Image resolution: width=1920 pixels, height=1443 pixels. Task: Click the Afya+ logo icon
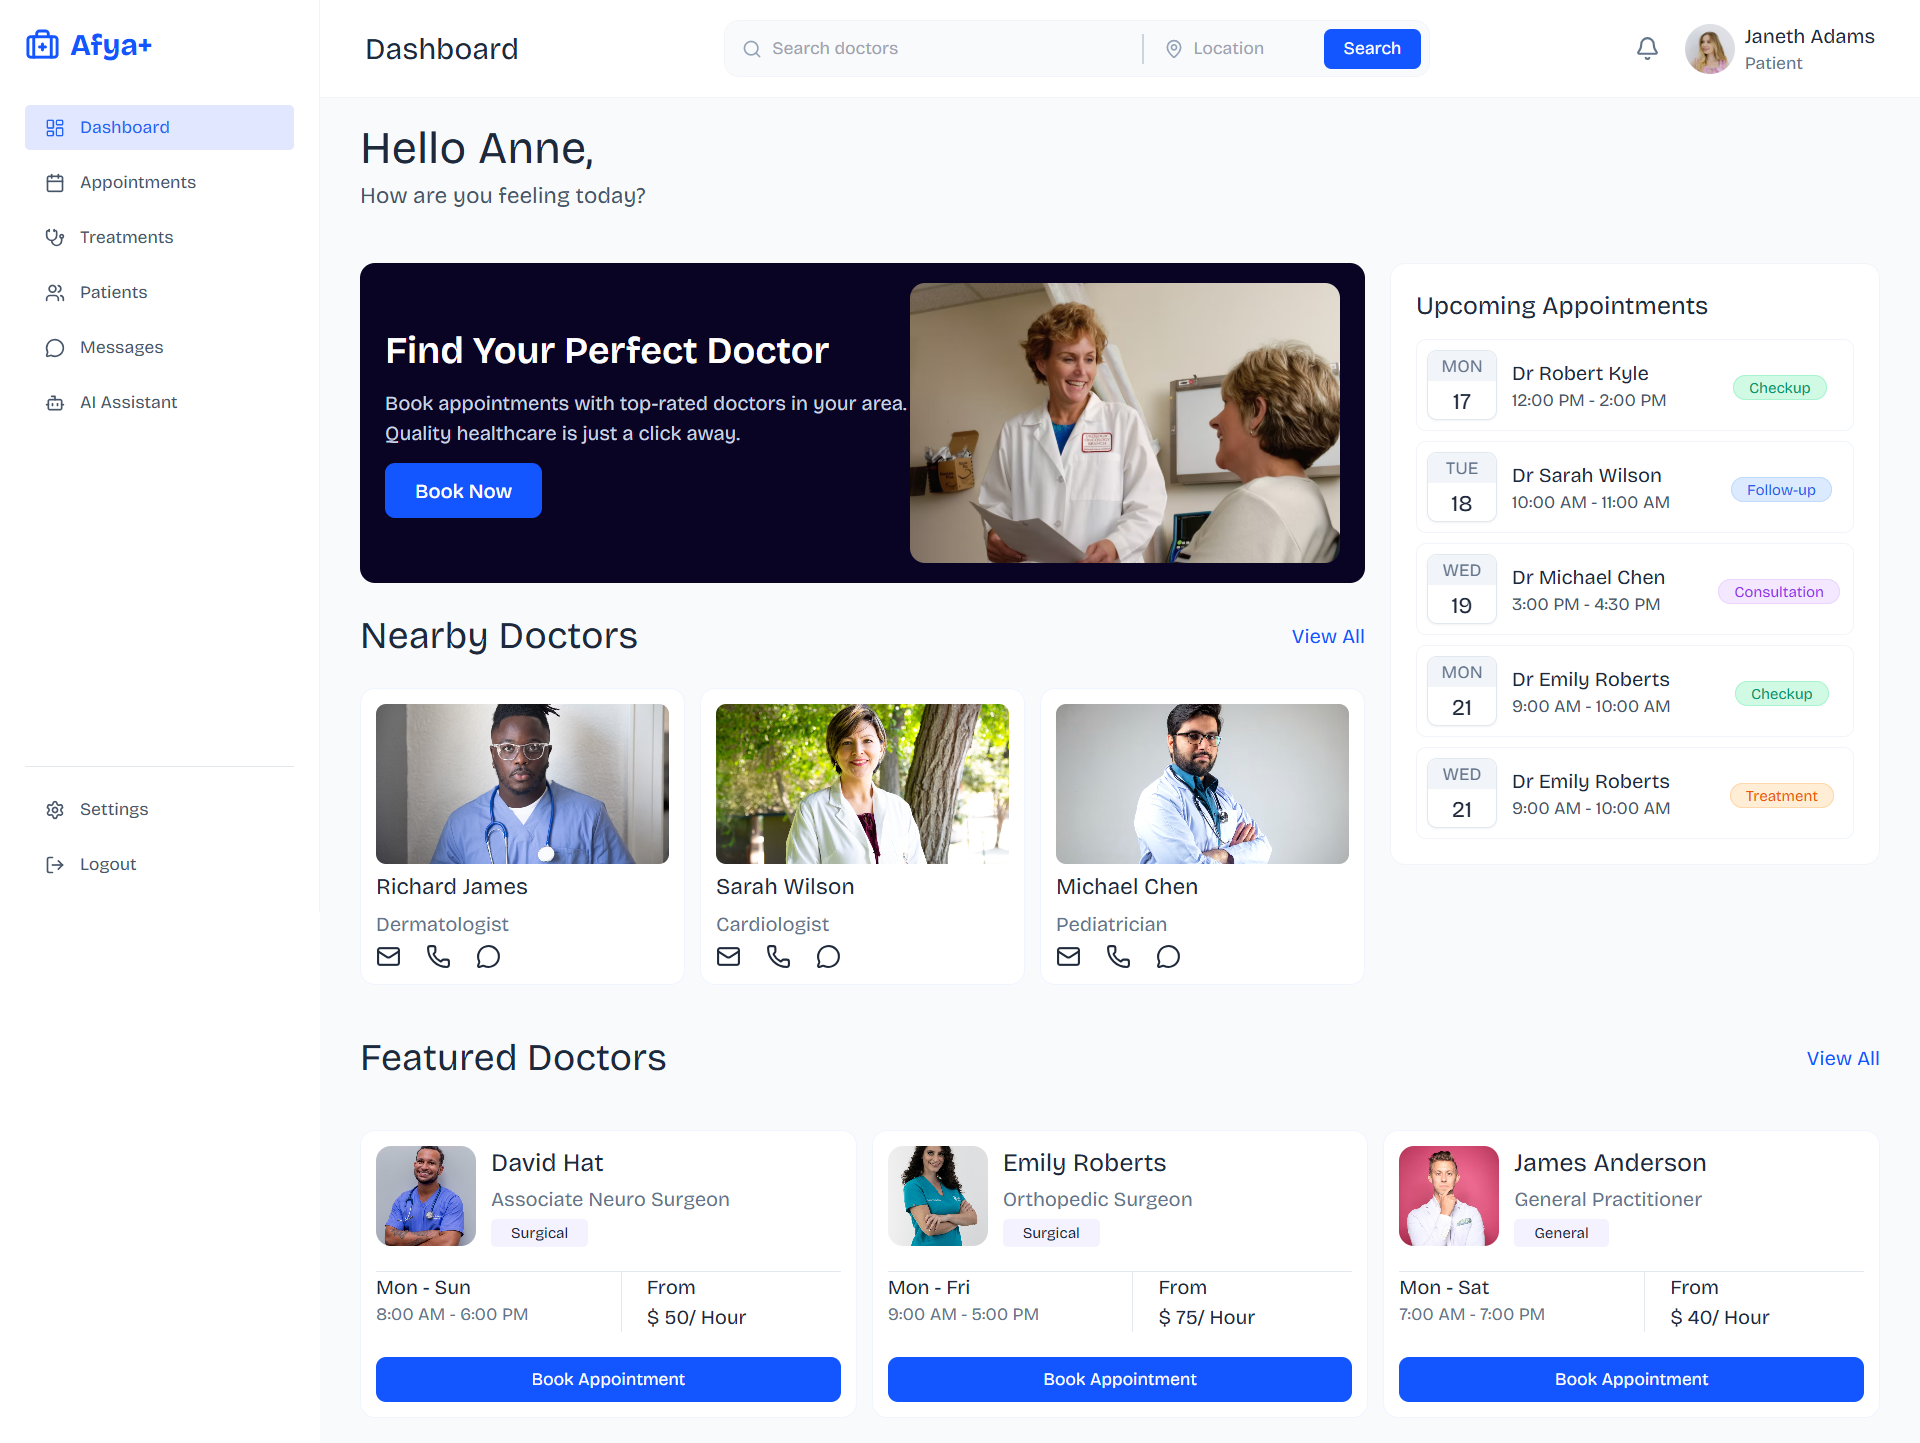tap(43, 45)
